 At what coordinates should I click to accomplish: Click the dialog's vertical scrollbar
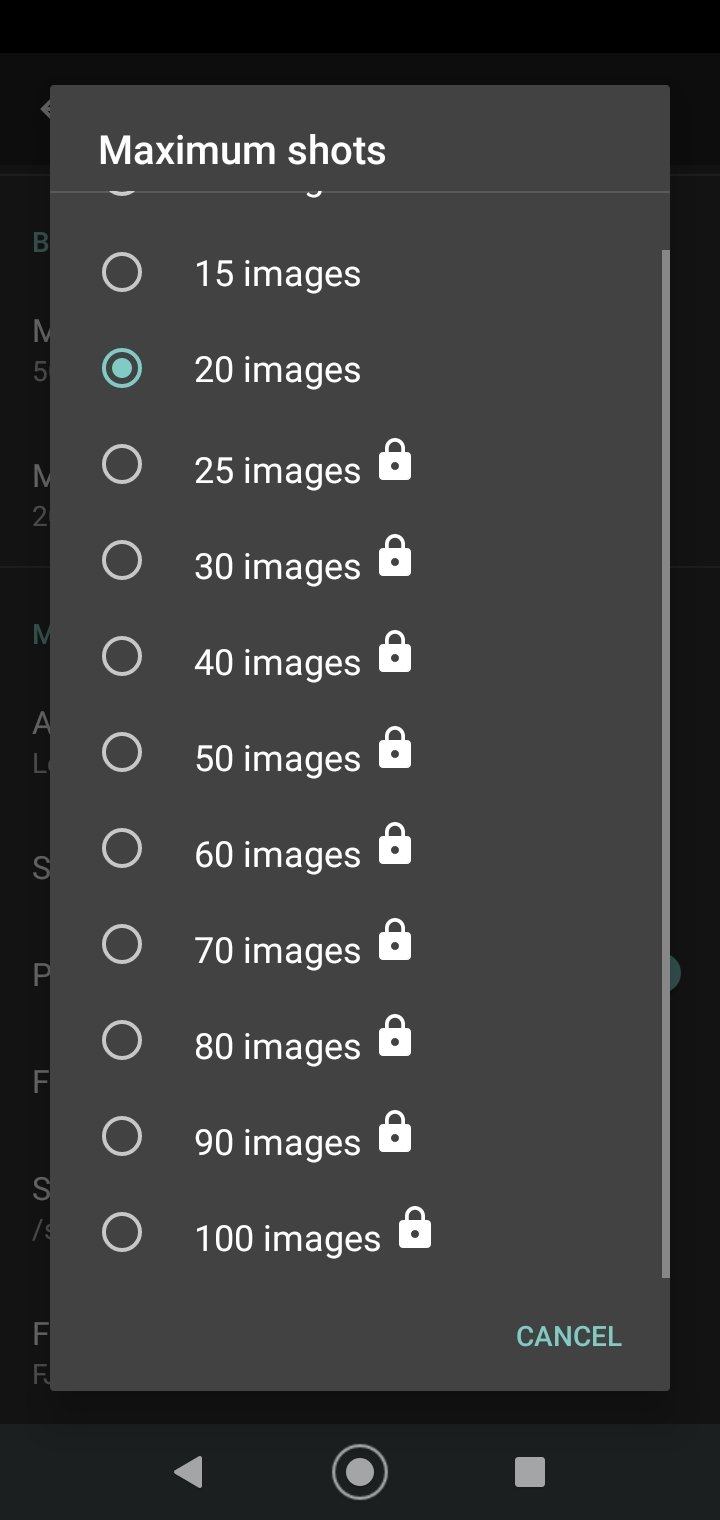coord(666,763)
